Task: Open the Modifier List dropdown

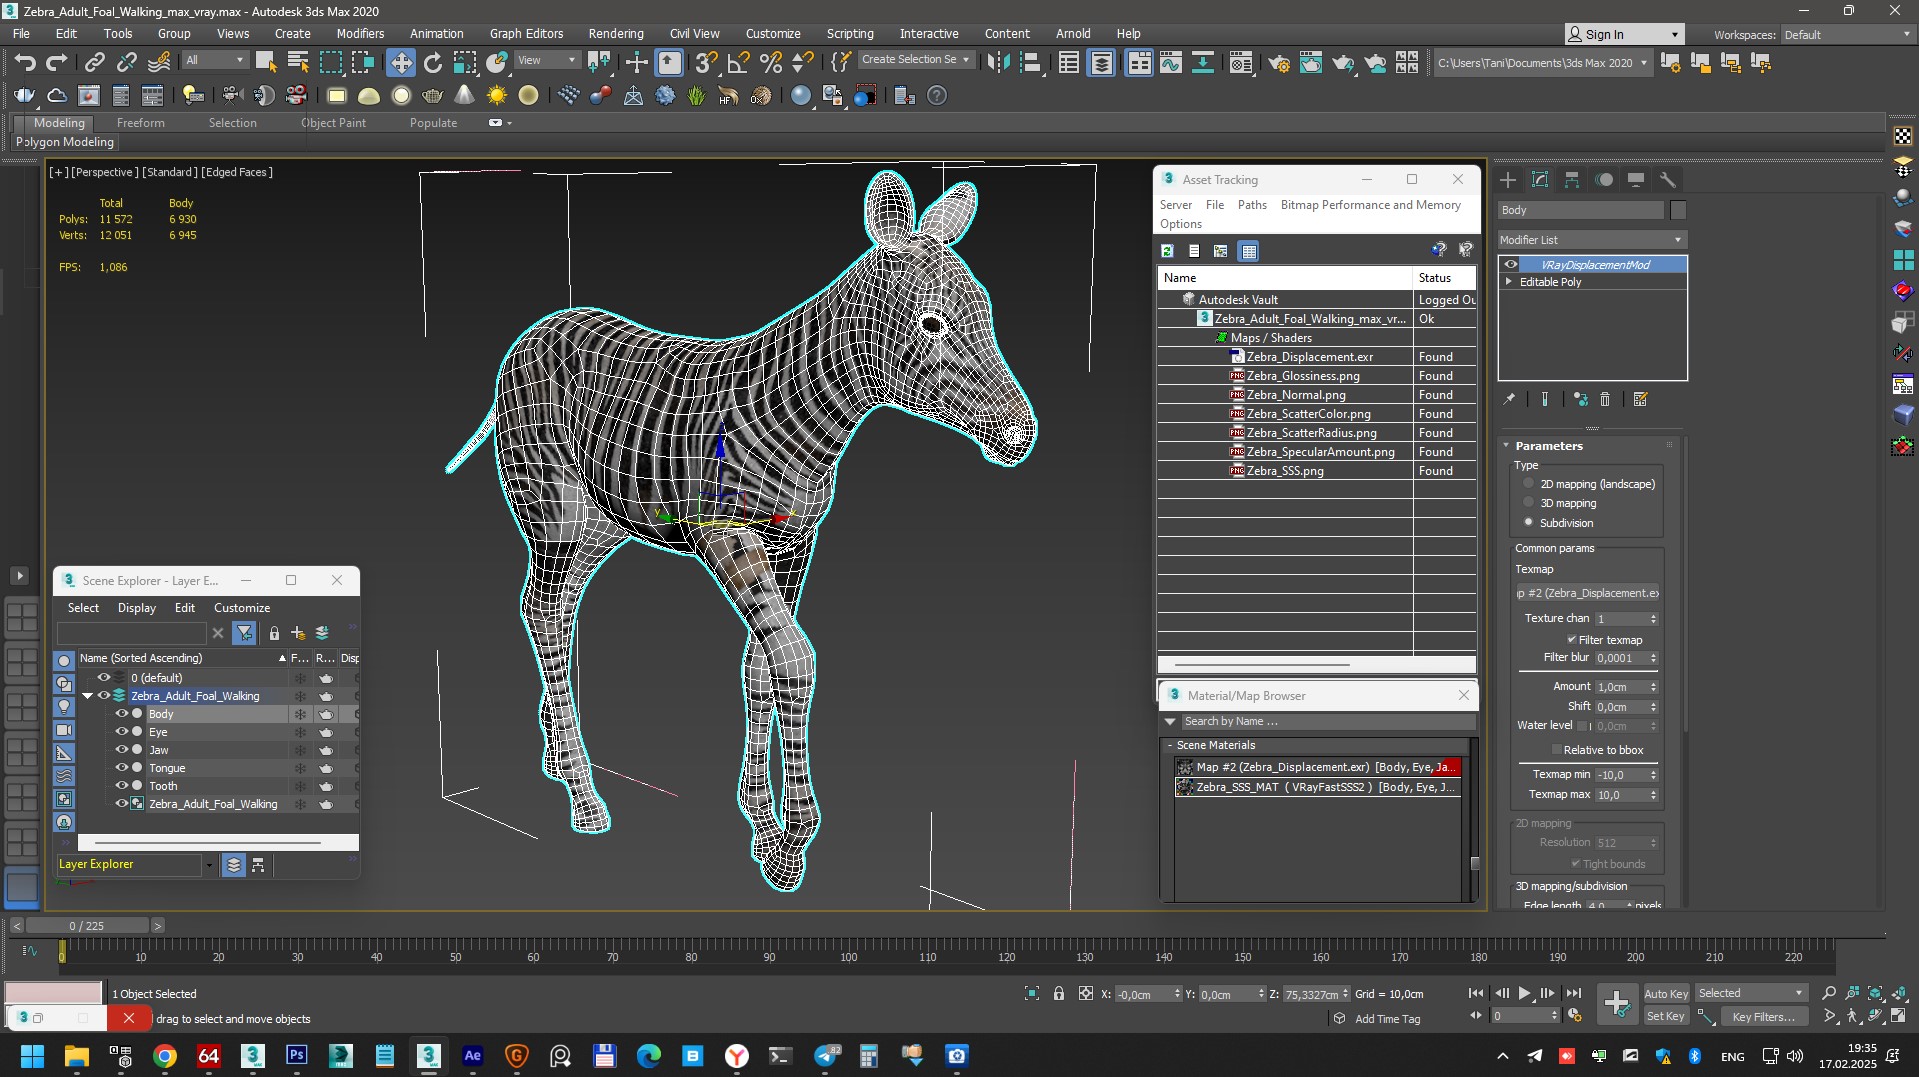Action: (x=1592, y=240)
